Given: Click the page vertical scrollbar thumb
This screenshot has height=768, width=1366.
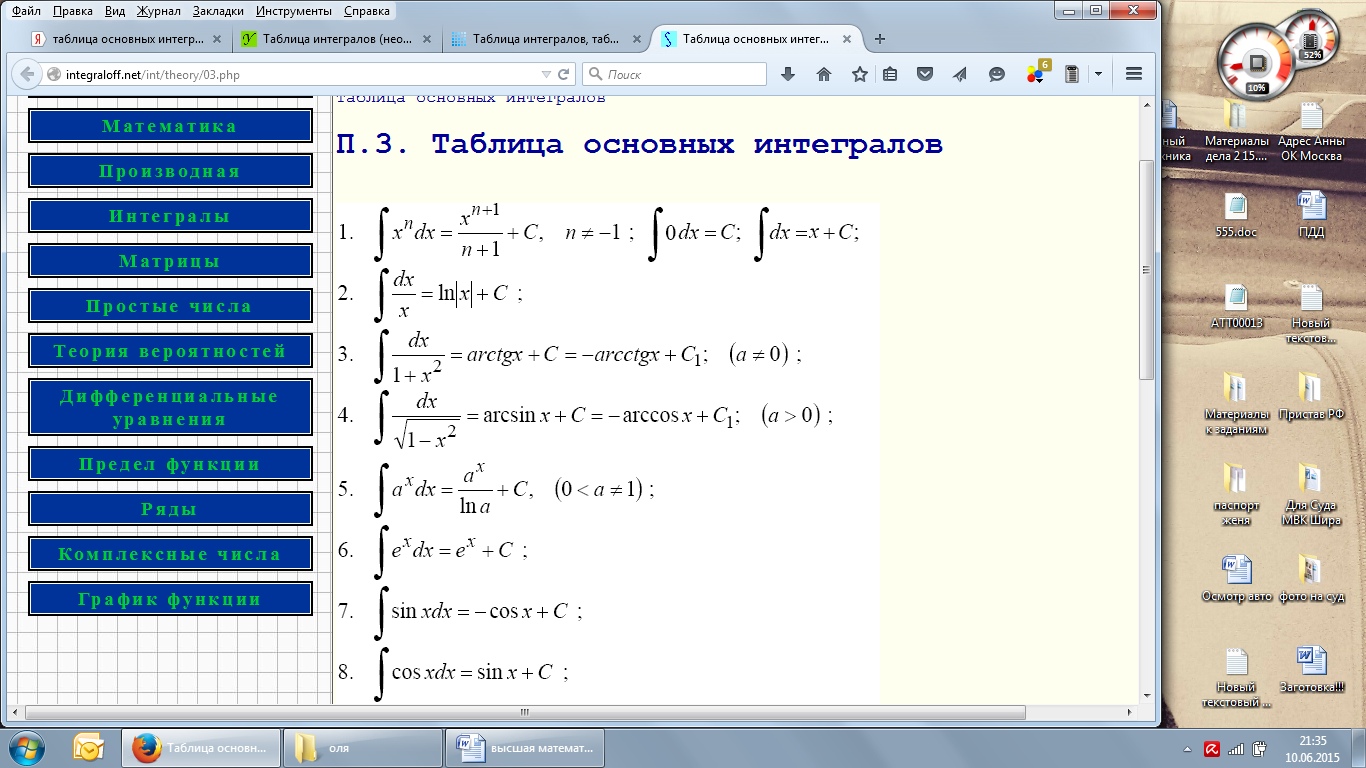Looking at the screenshot, I should pyautogui.click(x=1147, y=268).
